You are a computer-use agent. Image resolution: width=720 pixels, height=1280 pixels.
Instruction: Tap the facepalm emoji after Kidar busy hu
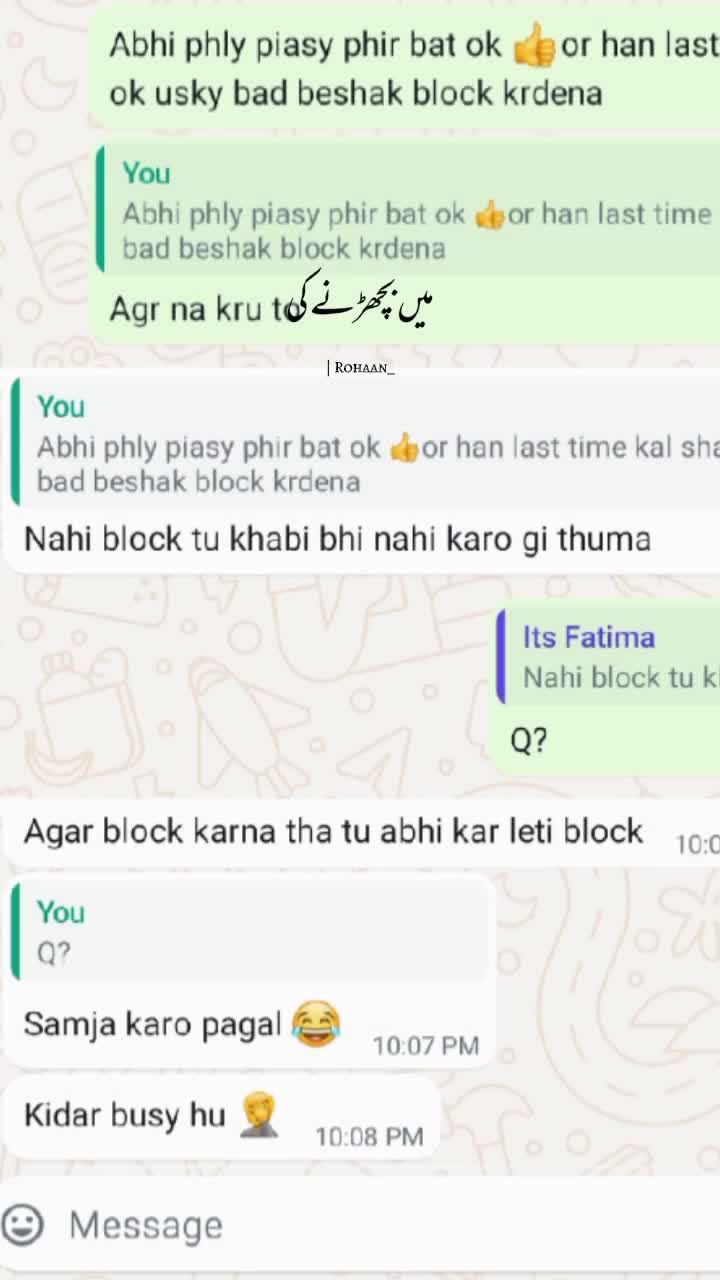click(x=259, y=1116)
